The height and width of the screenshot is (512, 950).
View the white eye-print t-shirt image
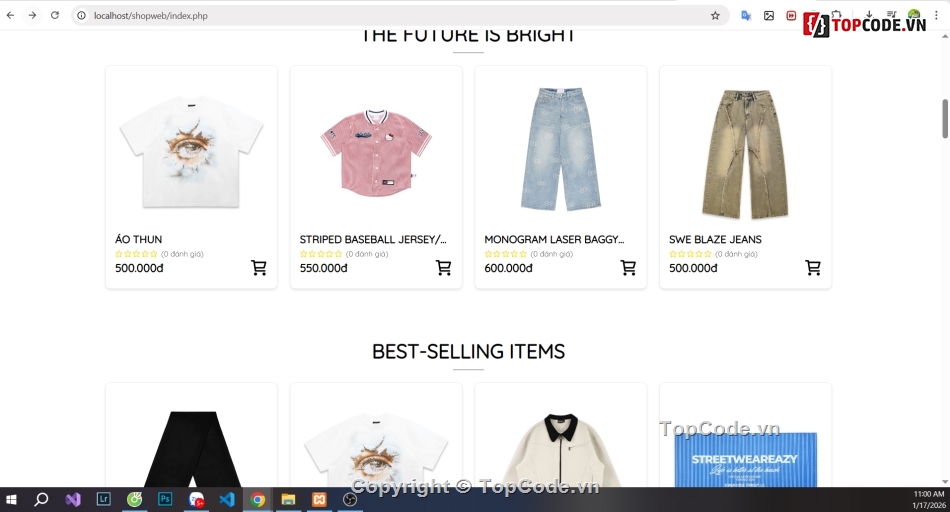click(191, 151)
